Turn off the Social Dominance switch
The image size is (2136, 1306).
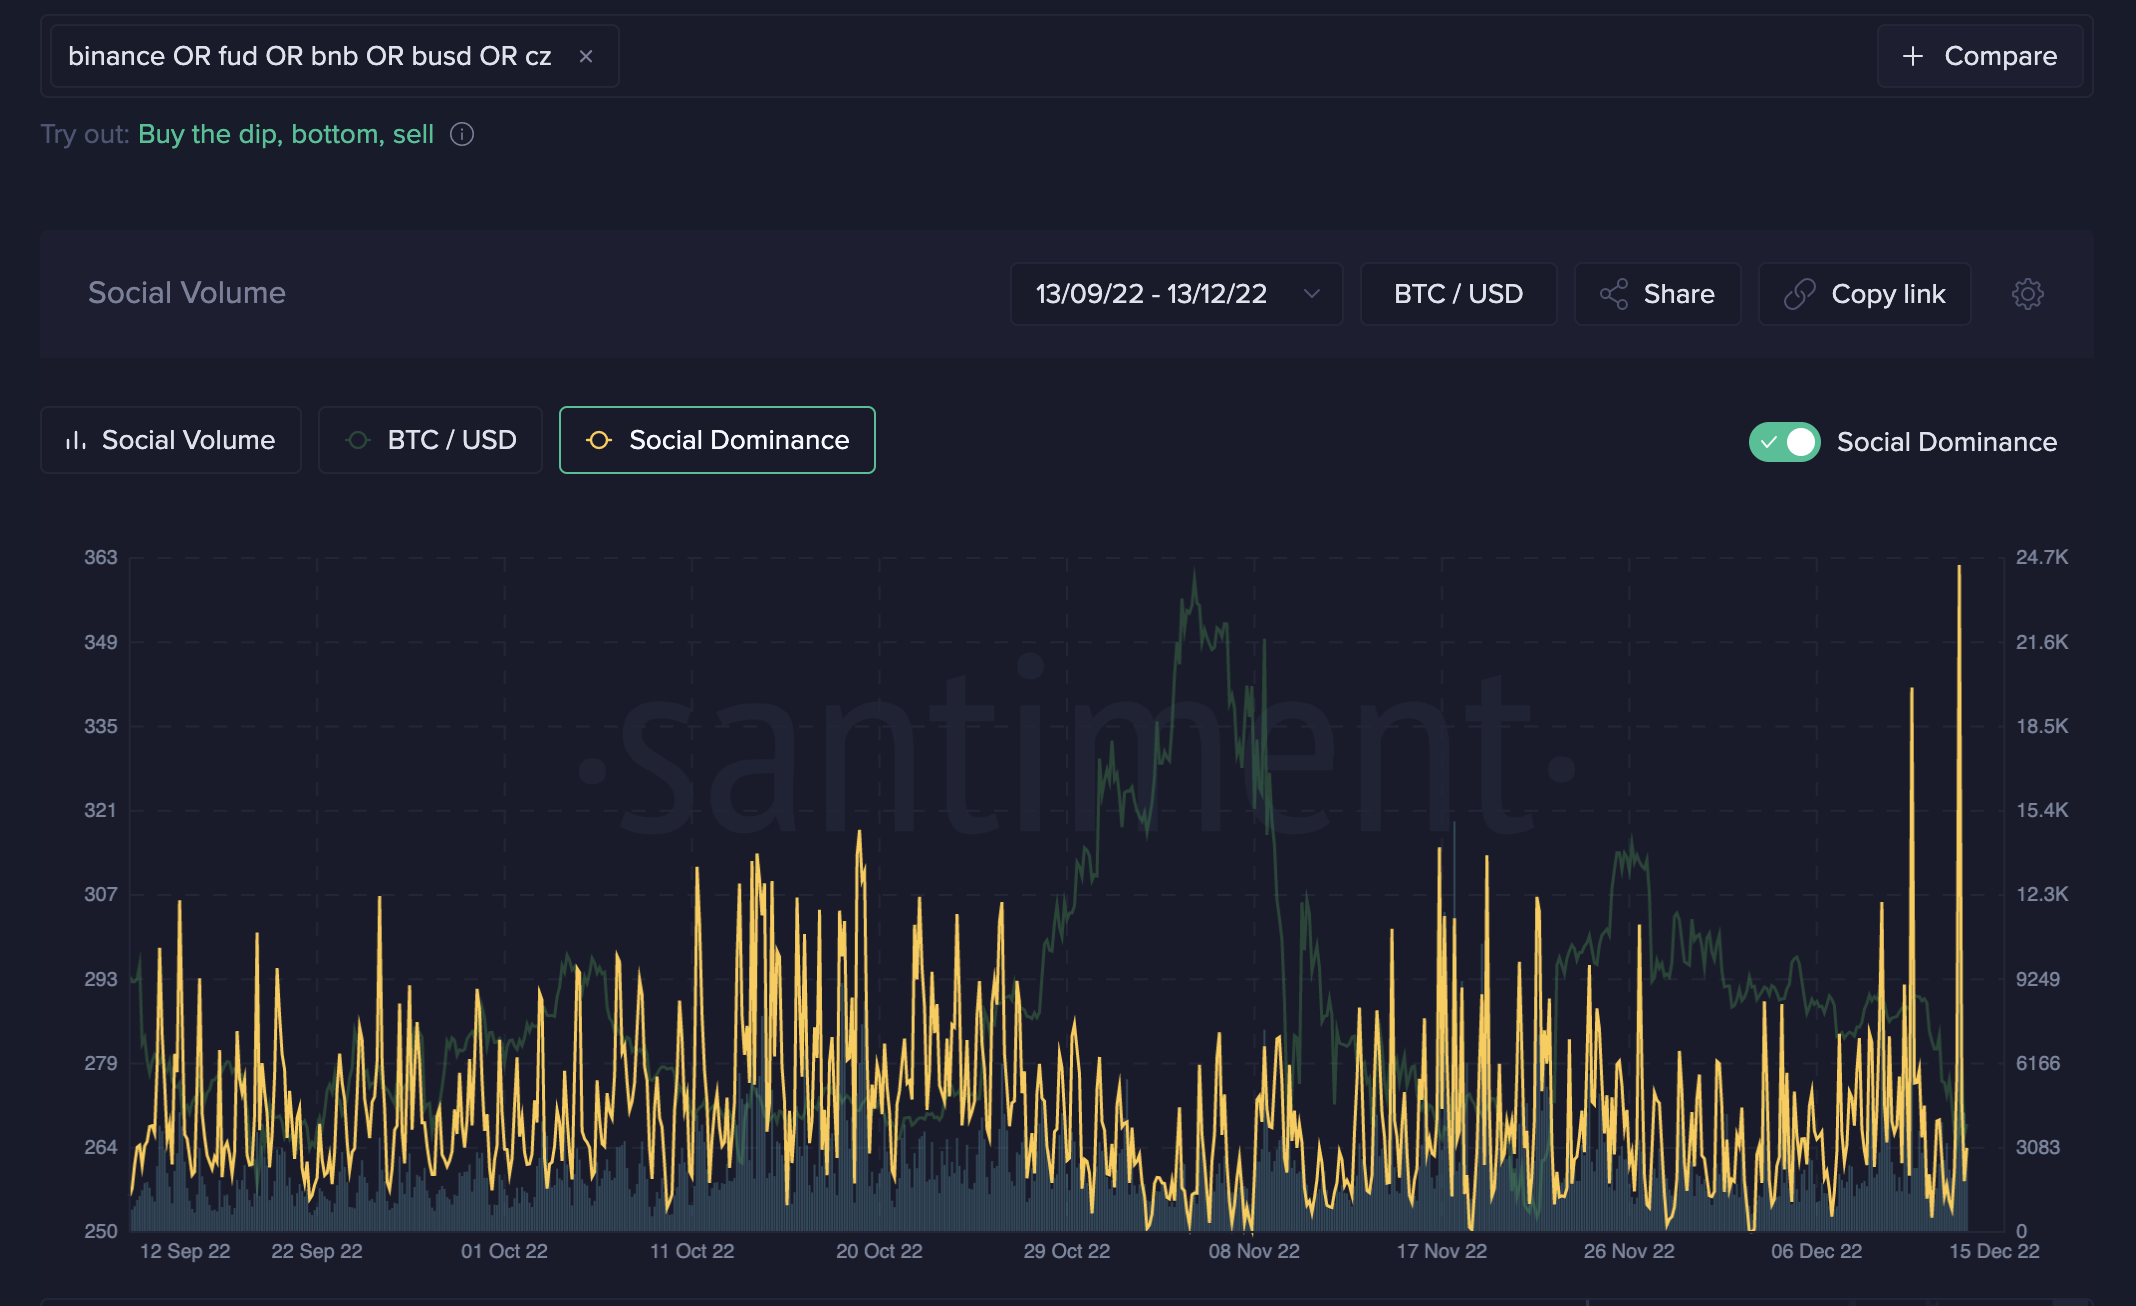[1784, 442]
